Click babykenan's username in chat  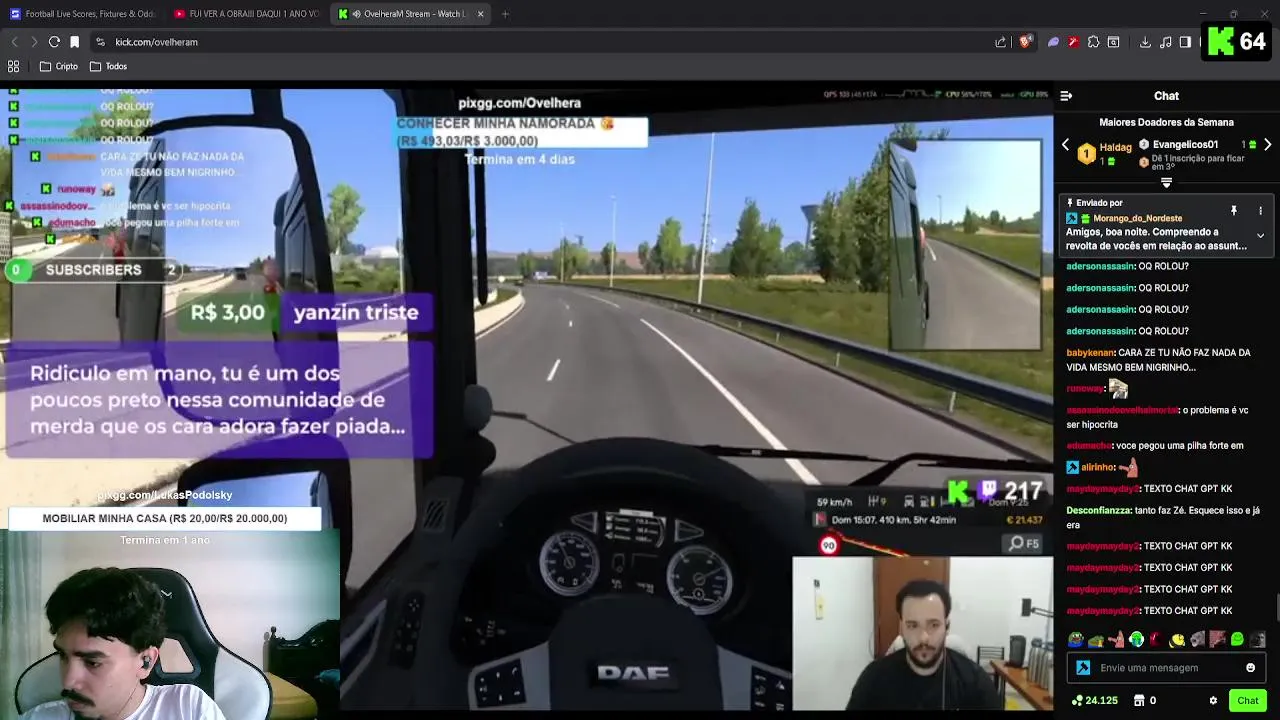pos(1090,353)
